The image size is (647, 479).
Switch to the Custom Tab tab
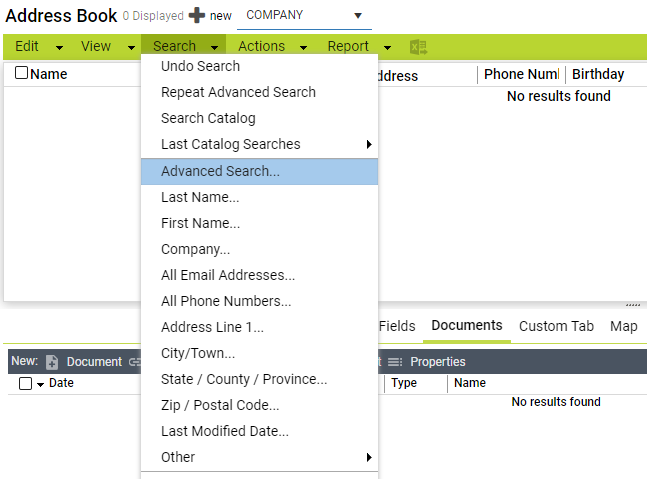point(556,326)
